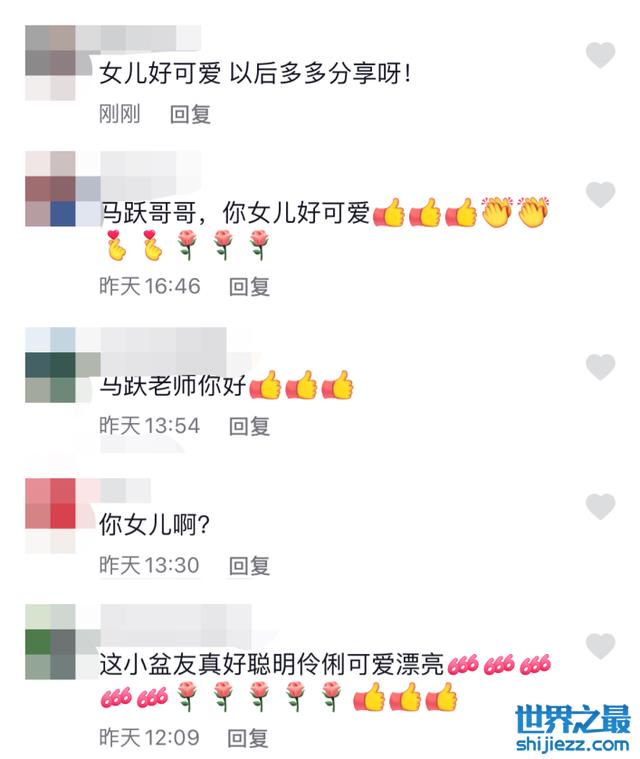The width and height of the screenshot is (640, 759).
Task: Open the shijiezz.com link
Action: point(573,744)
